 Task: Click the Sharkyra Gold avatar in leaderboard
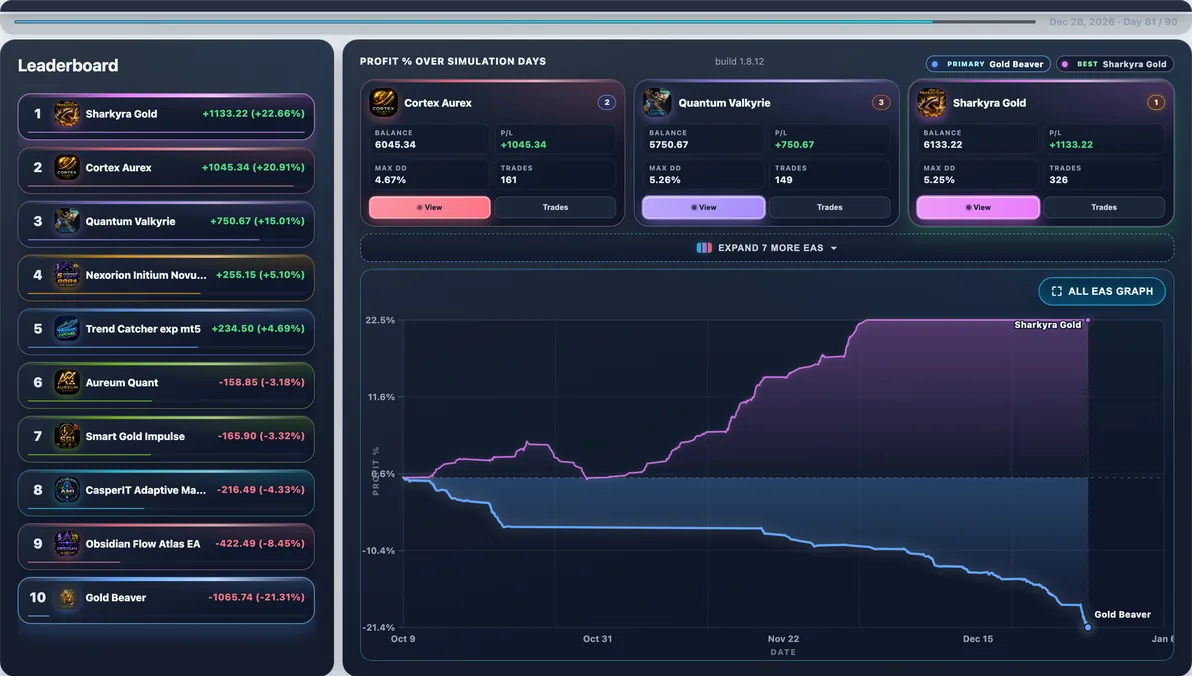tap(67, 114)
